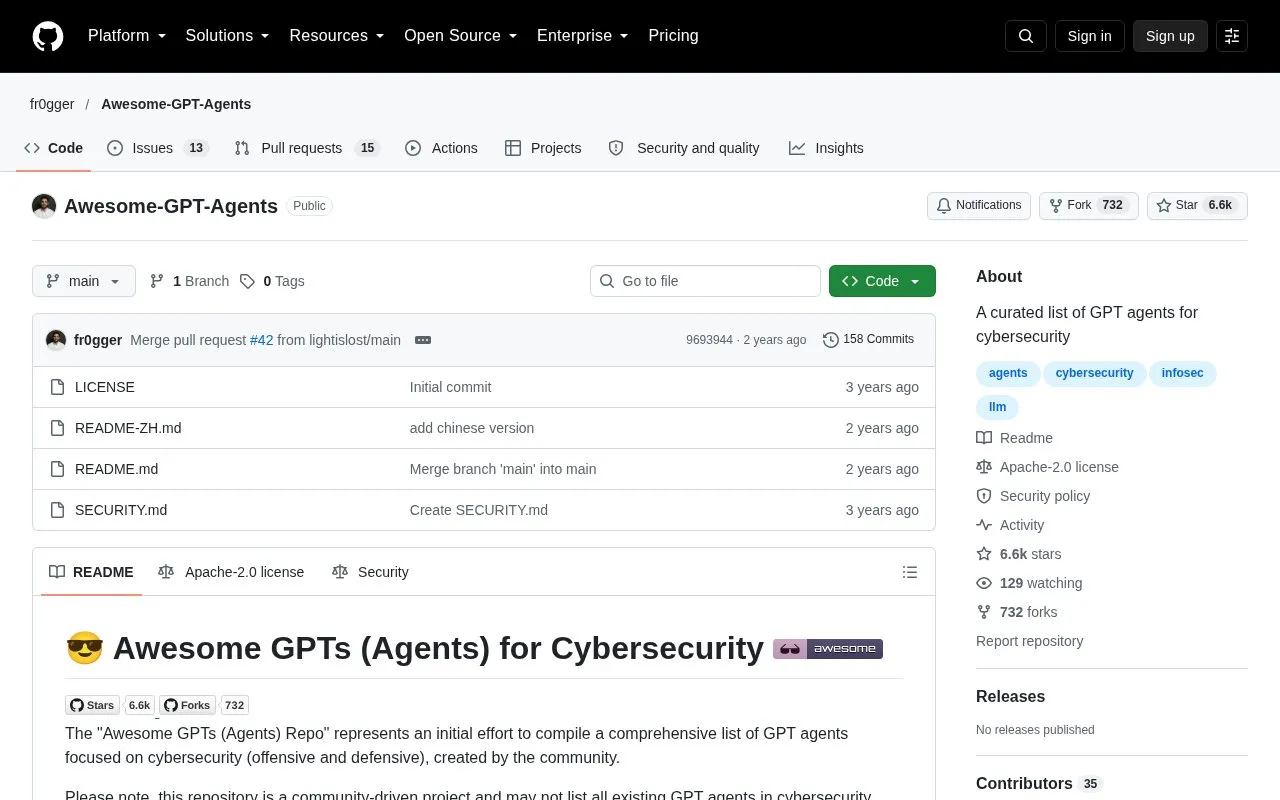Viewport: 1280px width, 800px height.
Task: Open the SECURITY.md file
Action: (121, 510)
